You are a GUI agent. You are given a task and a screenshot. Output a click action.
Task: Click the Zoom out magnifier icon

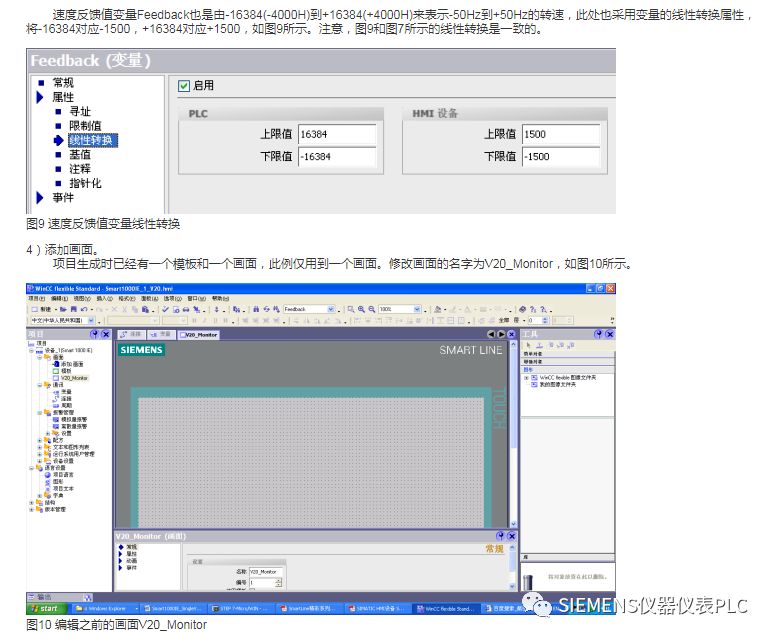(x=372, y=309)
